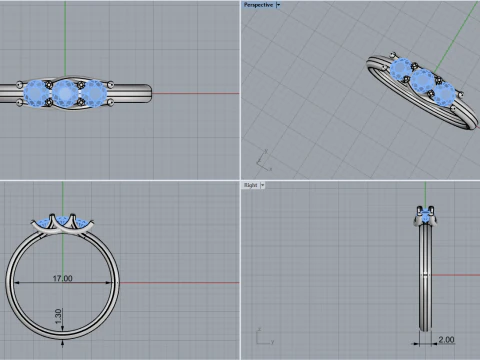The height and width of the screenshot is (360, 480).
Task: Select the 2.00 band width dimension text
Action: coord(446,340)
